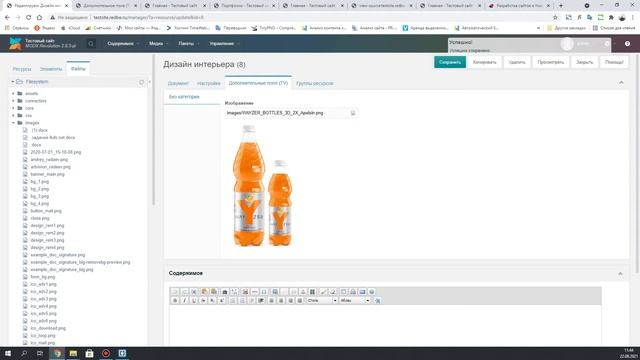Click the Strikethrough button in editor toolbar
This screenshot has height=360, width=640.
[203, 300]
